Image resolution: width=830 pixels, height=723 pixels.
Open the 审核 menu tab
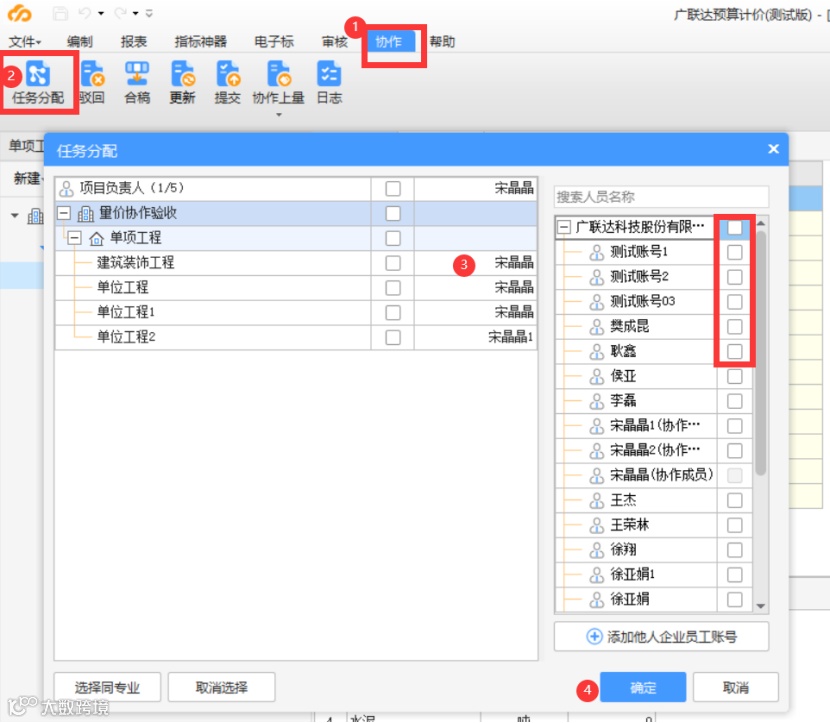[x=335, y=42]
